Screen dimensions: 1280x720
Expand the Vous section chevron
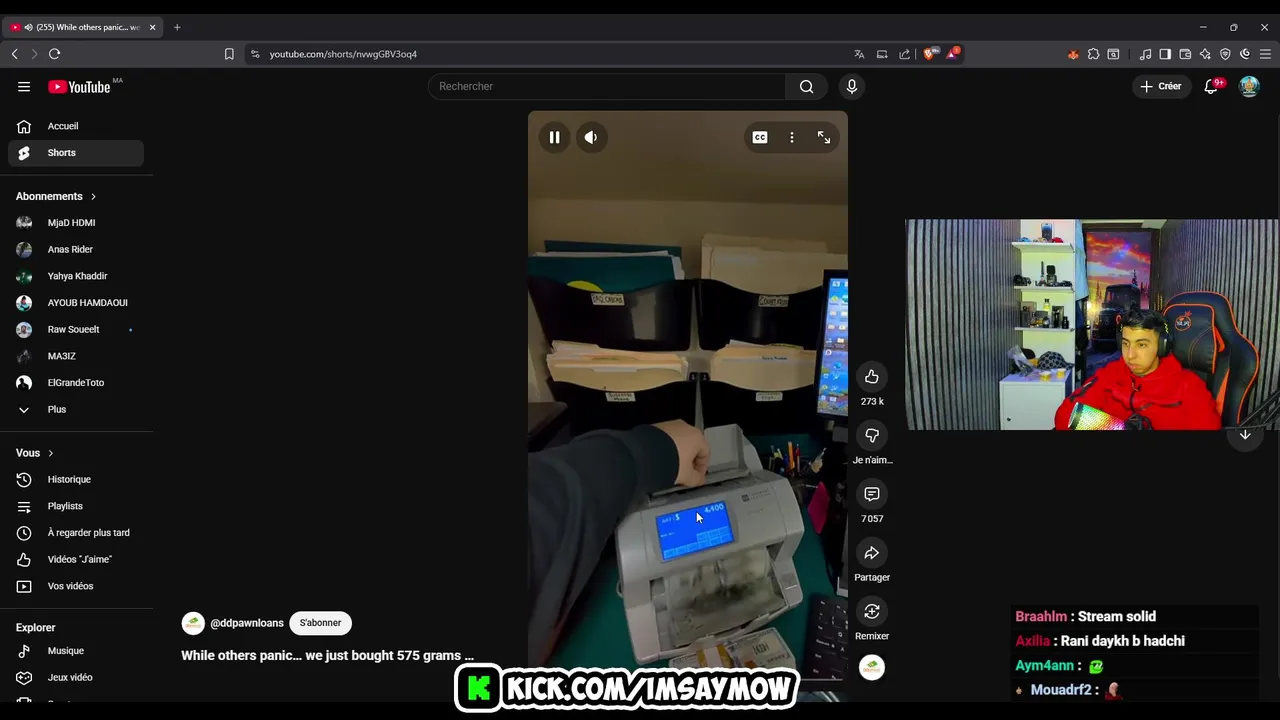(x=50, y=453)
